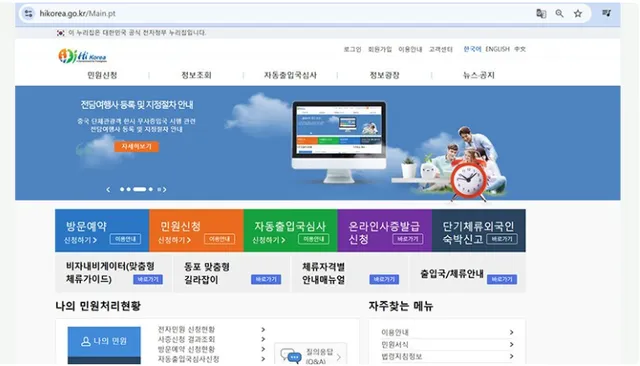Click chevron beside 법령지침정보
The height and width of the screenshot is (366, 640).
(x=511, y=357)
